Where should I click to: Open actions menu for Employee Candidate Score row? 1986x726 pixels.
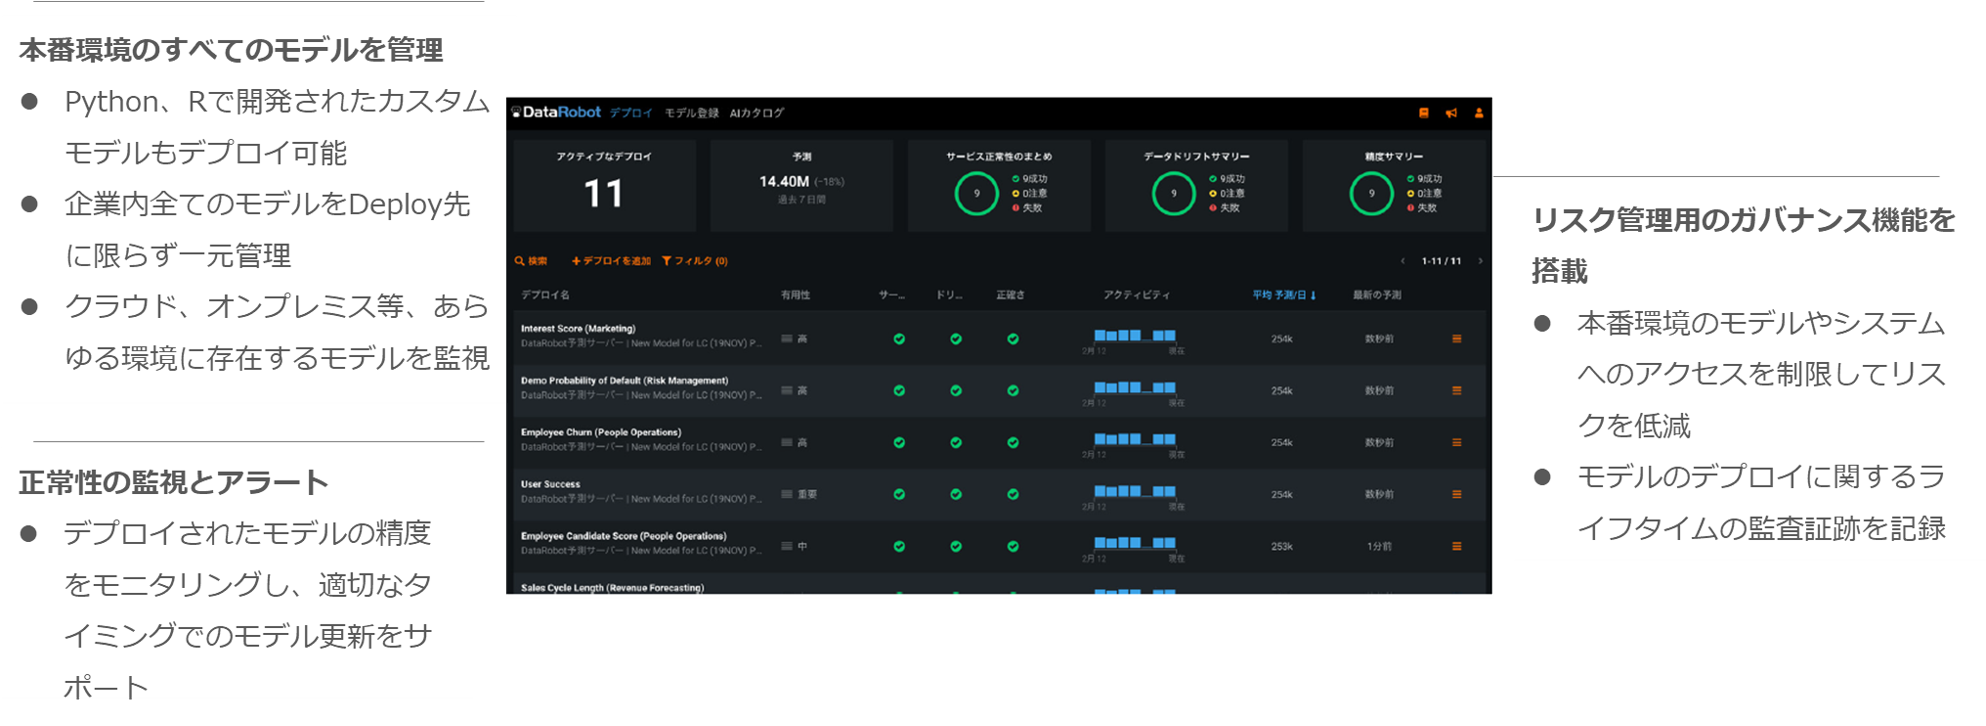[x=1457, y=547]
